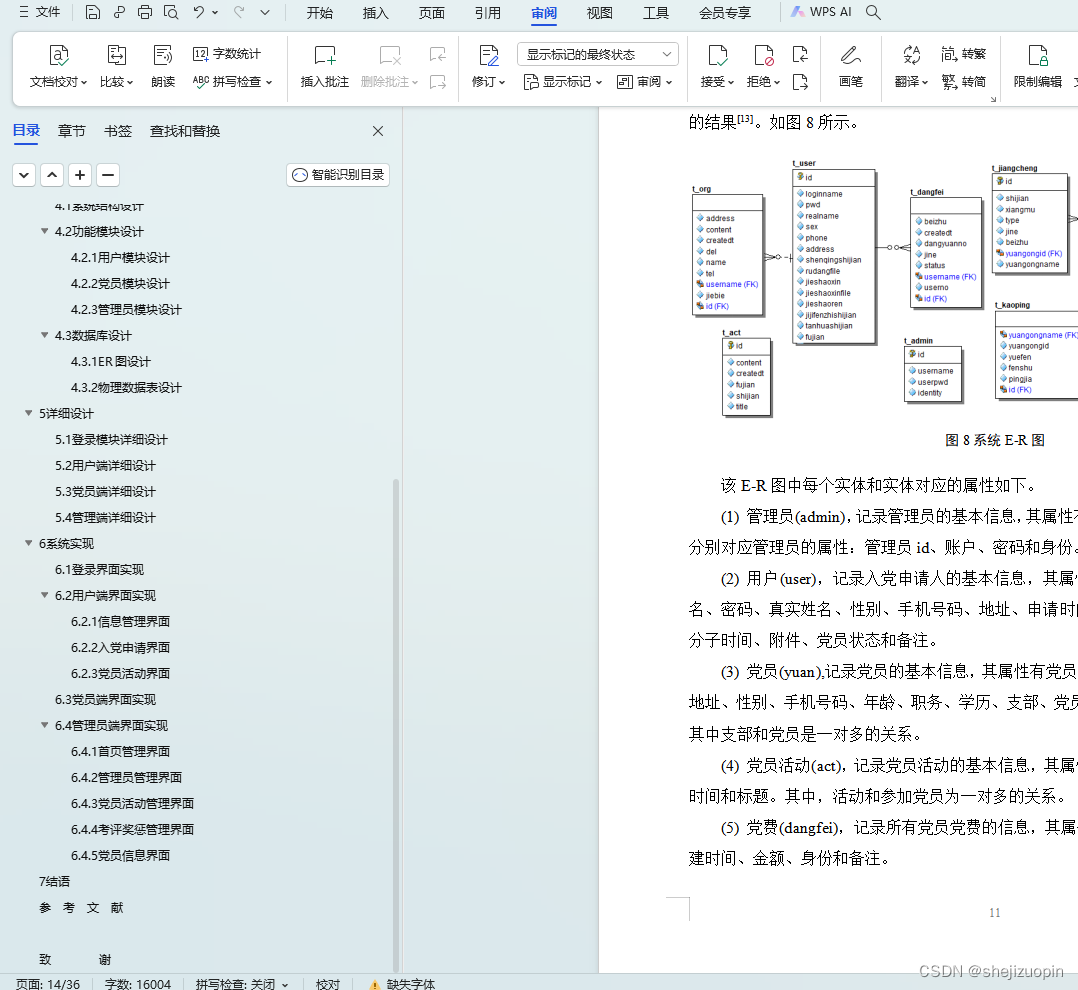Open the 审阅 pane dropdown

(645, 82)
